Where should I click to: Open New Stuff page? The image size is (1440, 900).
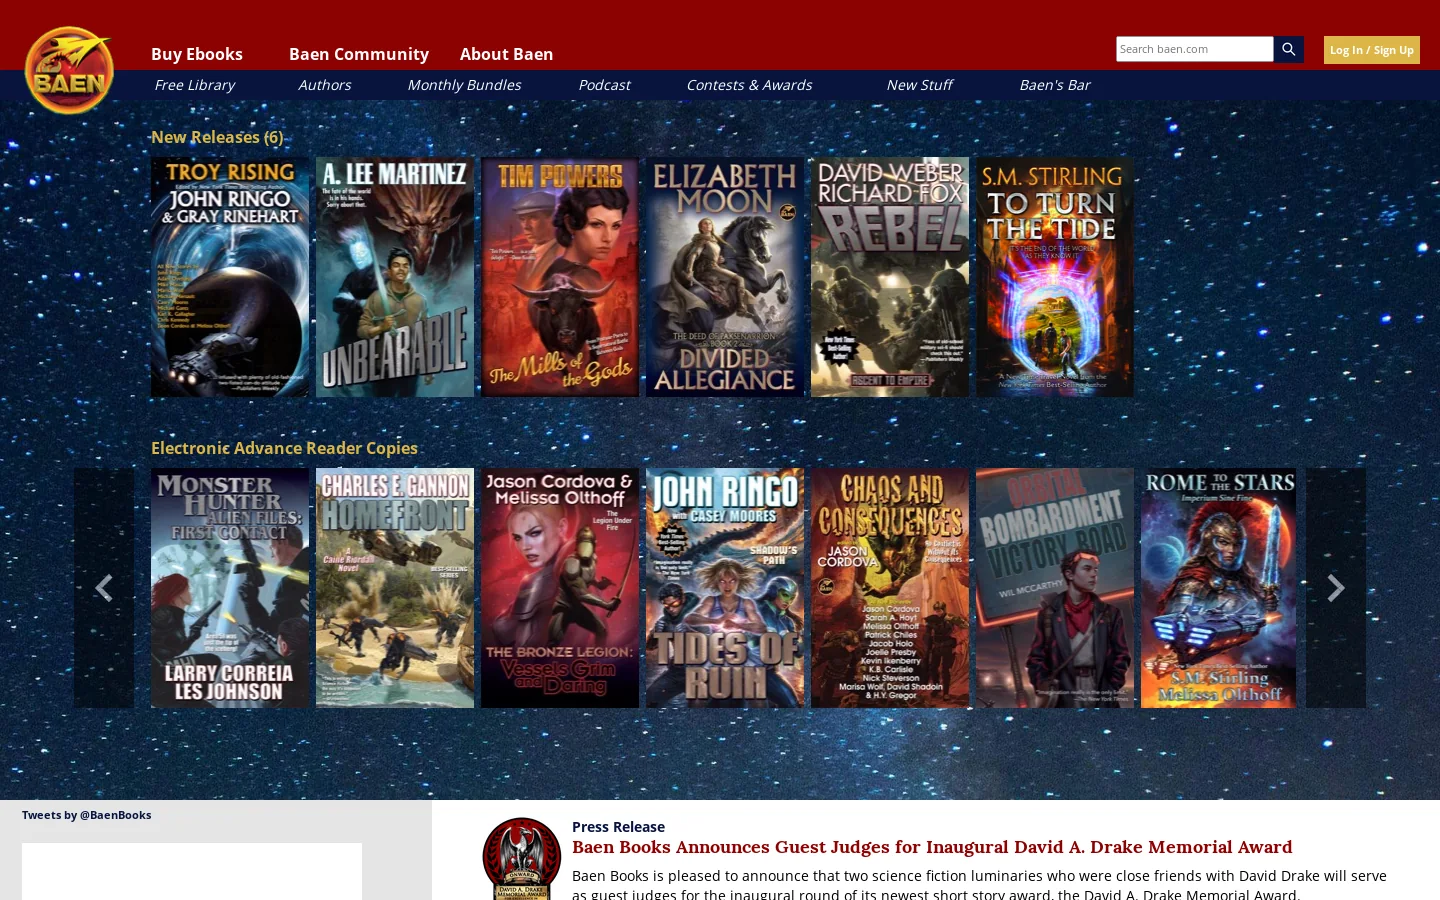(919, 85)
